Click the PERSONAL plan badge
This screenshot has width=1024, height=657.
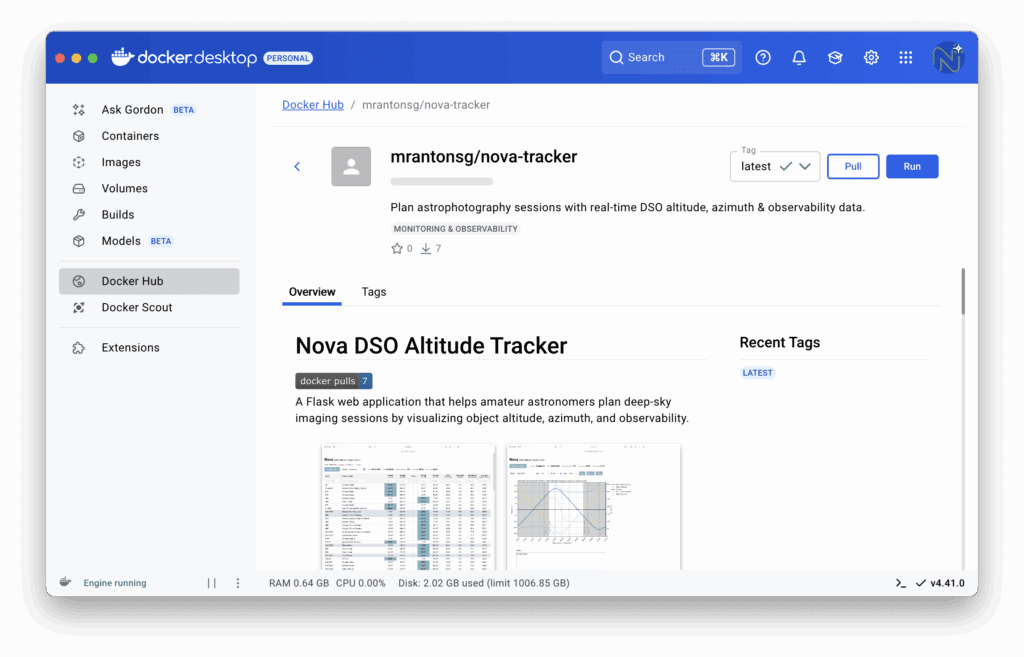coord(288,58)
